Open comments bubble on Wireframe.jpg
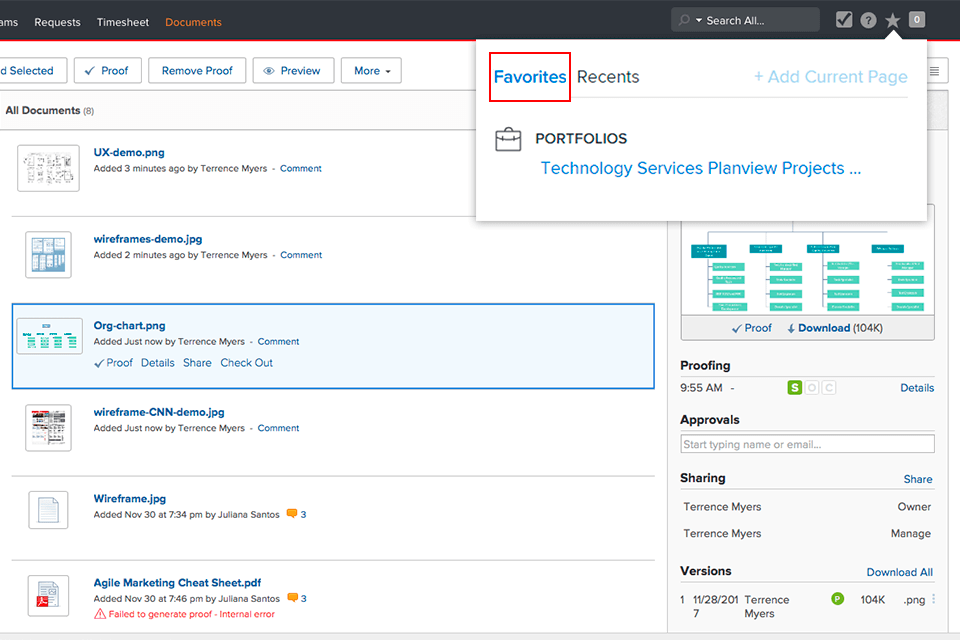The width and height of the screenshot is (960, 640). [292, 514]
